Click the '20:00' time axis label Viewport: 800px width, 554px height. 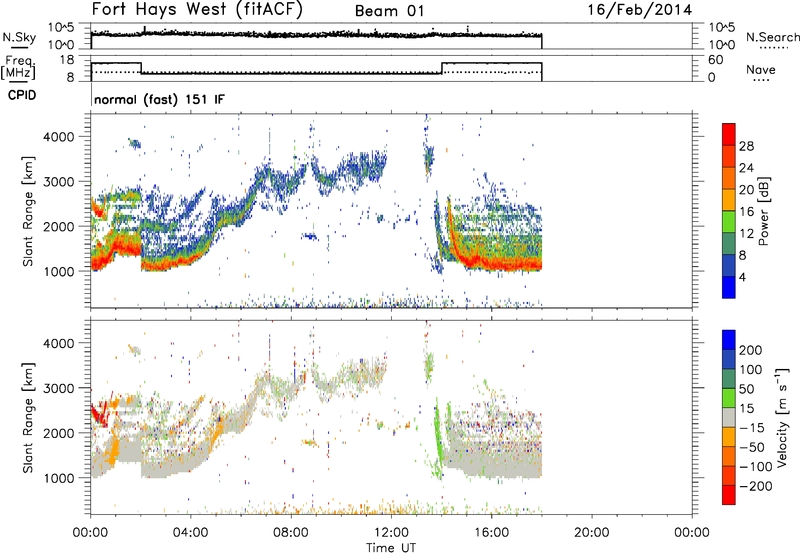coord(591,533)
